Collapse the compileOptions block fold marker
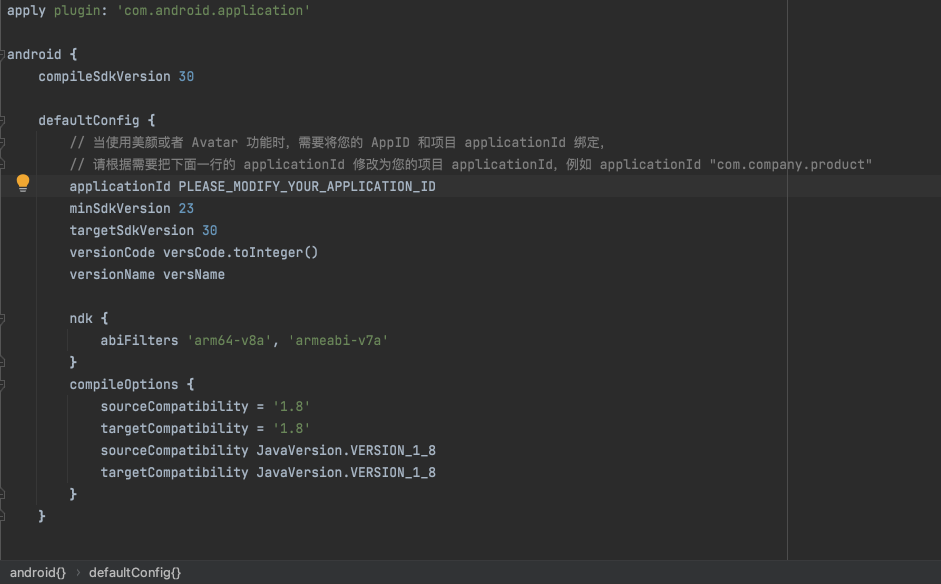941x584 pixels. (3, 384)
